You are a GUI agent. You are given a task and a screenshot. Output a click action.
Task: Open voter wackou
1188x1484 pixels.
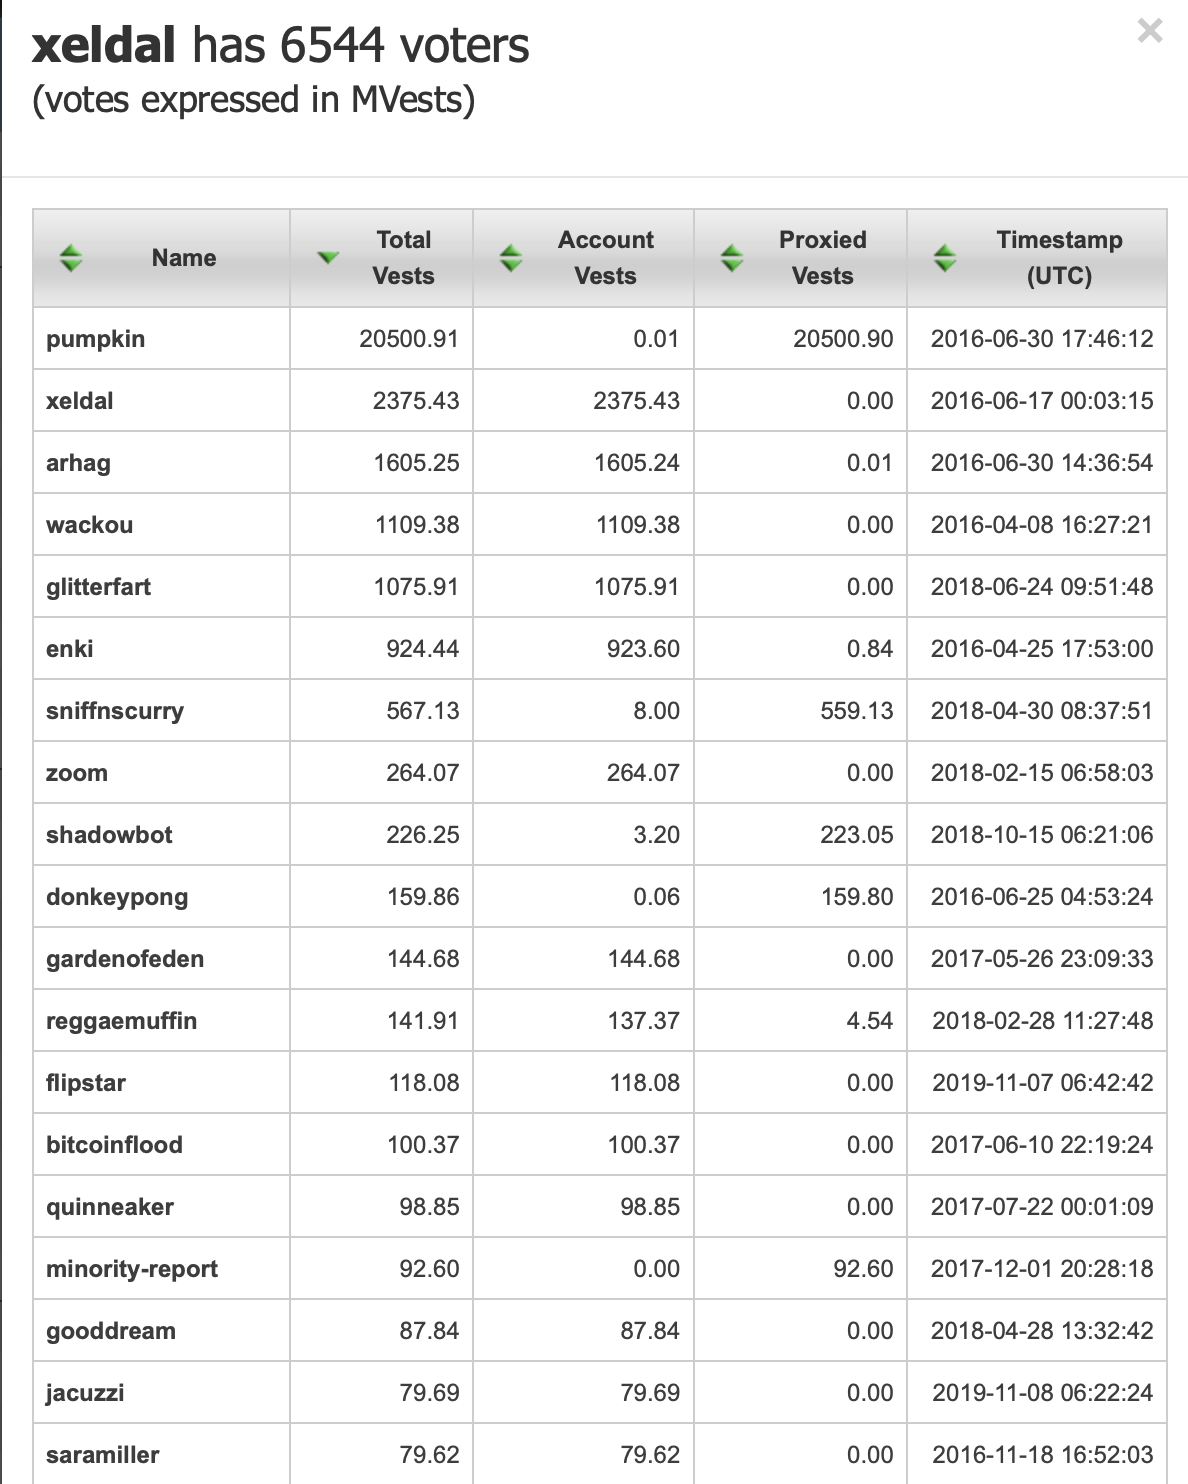(x=89, y=525)
